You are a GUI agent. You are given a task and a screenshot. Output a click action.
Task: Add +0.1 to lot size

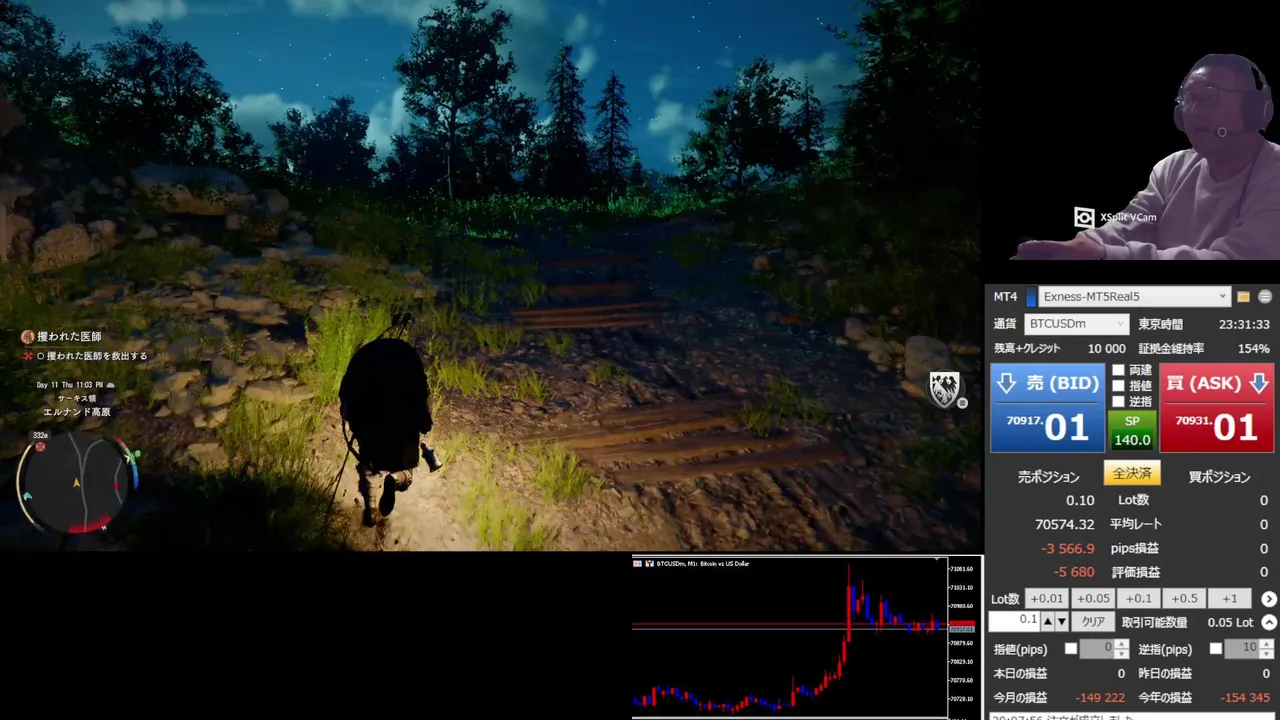click(x=1139, y=599)
